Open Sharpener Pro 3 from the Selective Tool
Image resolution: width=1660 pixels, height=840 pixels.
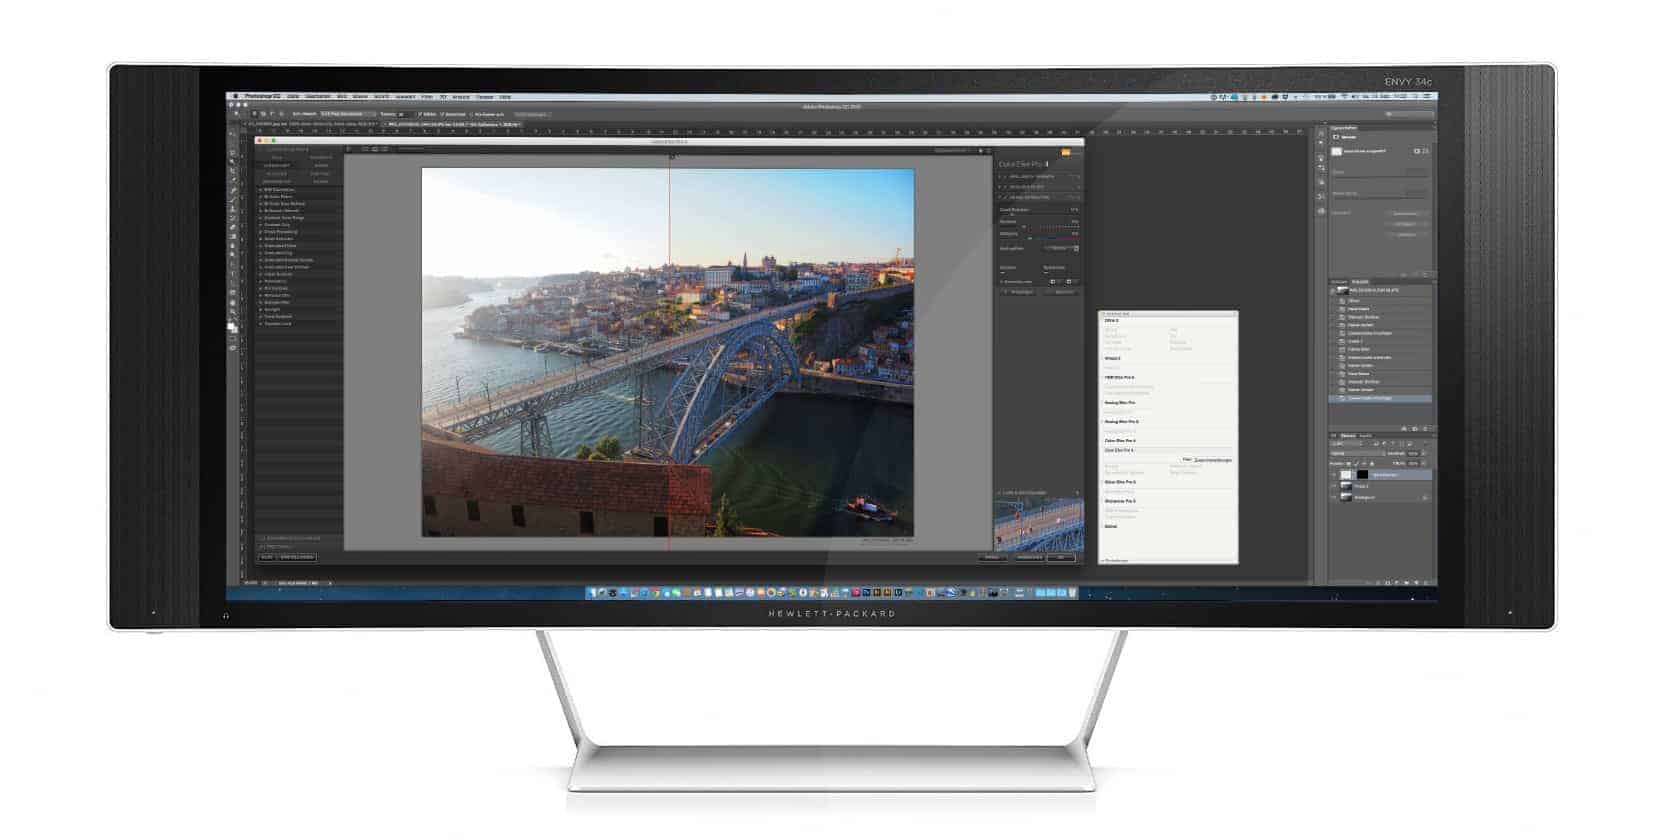[x=1119, y=501]
